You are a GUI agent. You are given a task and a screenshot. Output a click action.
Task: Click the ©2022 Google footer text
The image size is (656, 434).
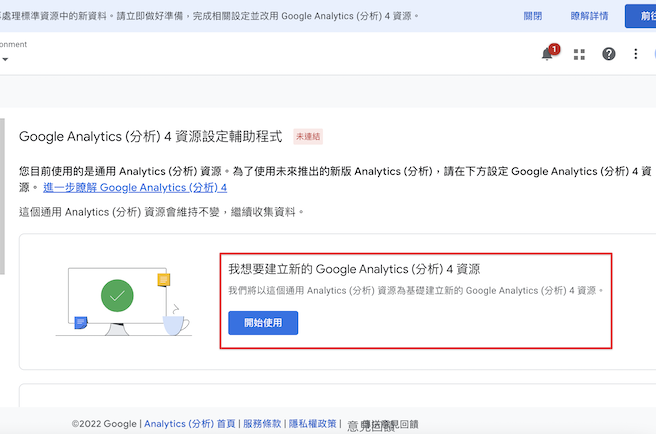pyautogui.click(x=104, y=424)
